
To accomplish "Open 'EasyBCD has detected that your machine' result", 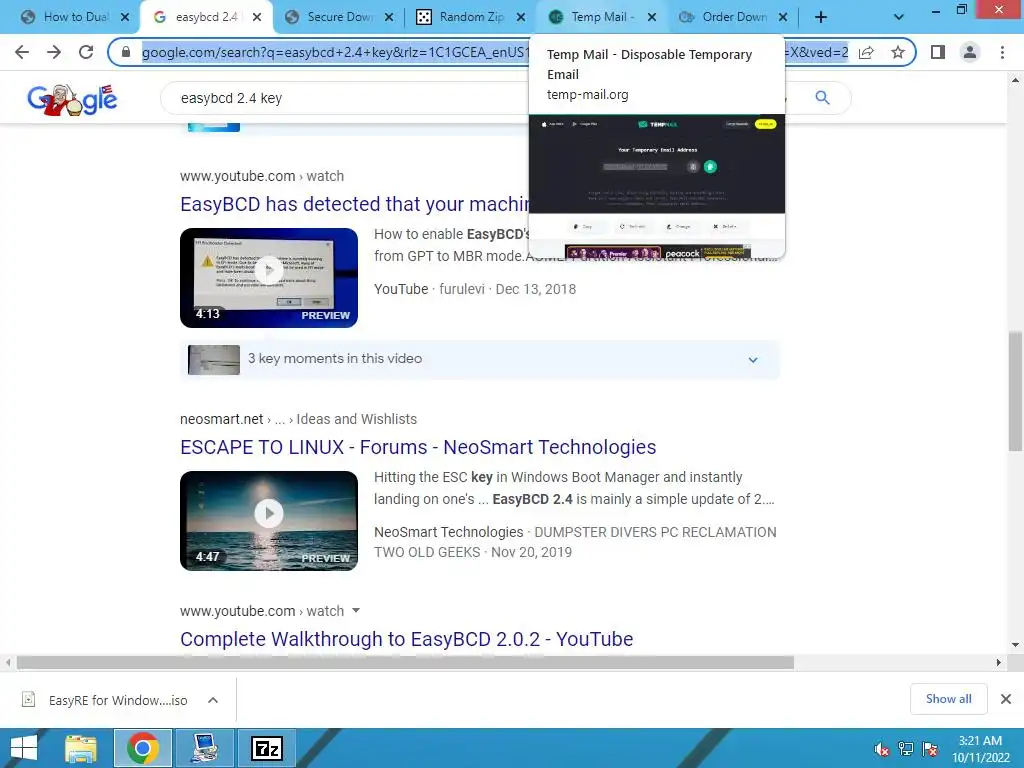I will tap(356, 204).
